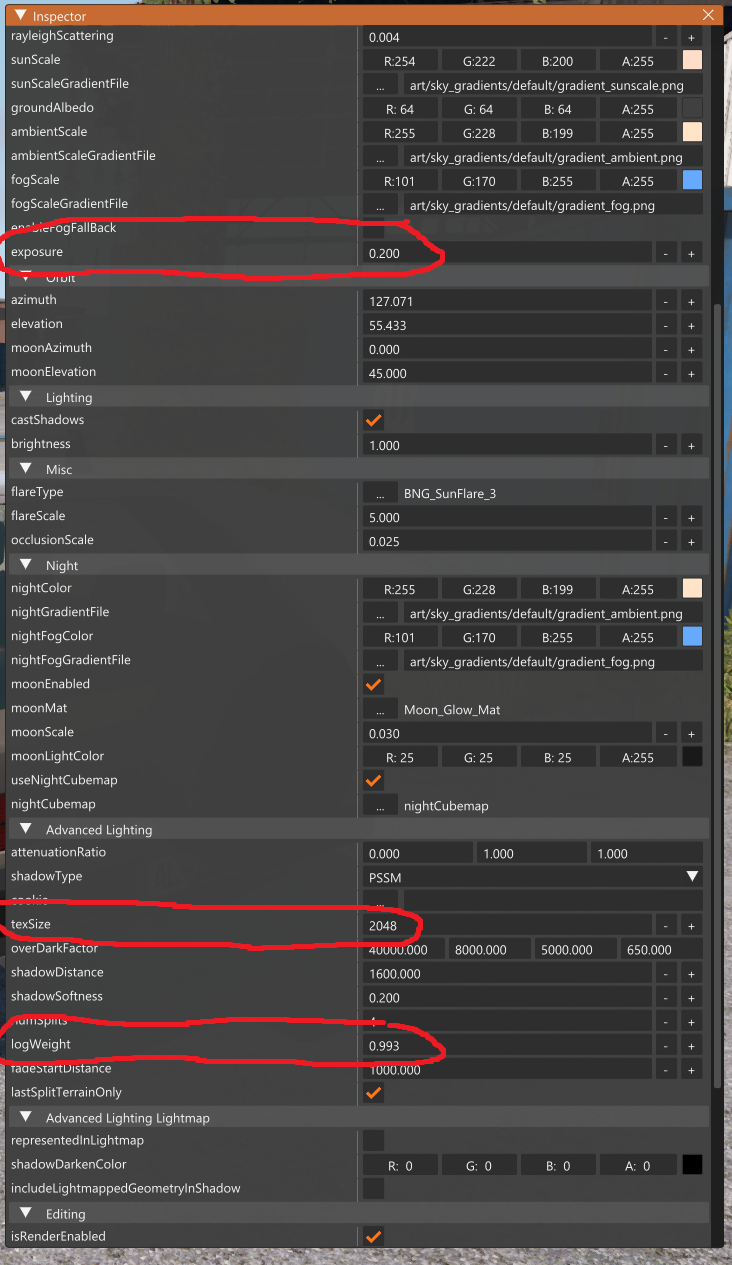Click plus stepper for exposure
Screen dimensions: 732x1265
pyautogui.click(x=691, y=253)
